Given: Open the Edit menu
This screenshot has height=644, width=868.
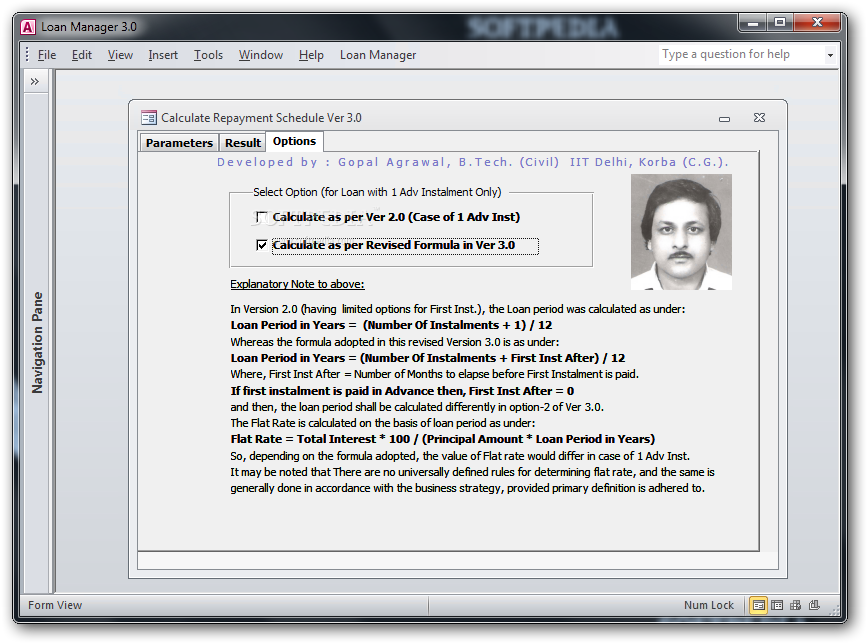Looking at the screenshot, I should [82, 55].
